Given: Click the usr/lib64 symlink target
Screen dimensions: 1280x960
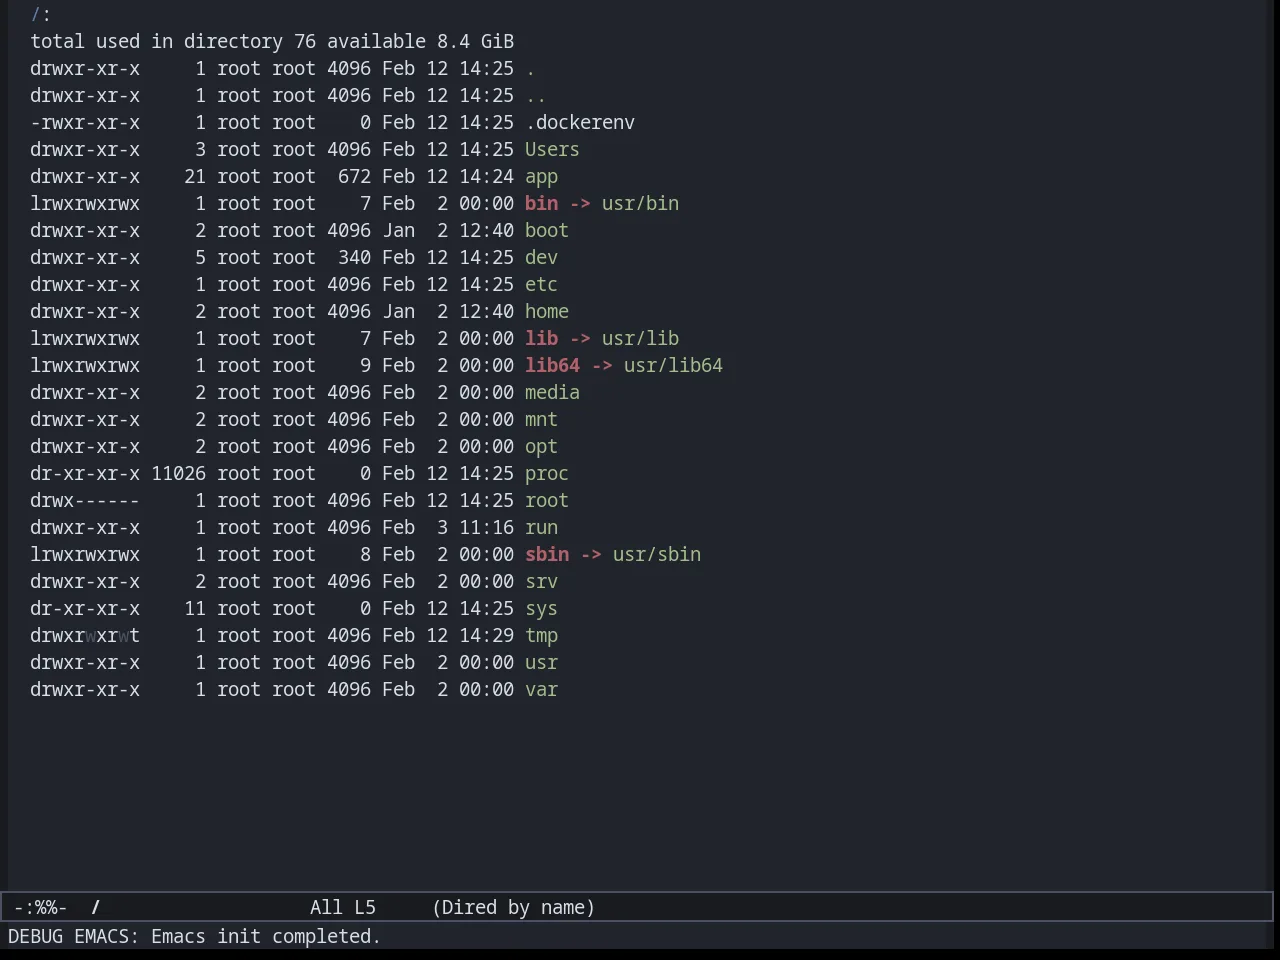Looking at the screenshot, I should 673,365.
